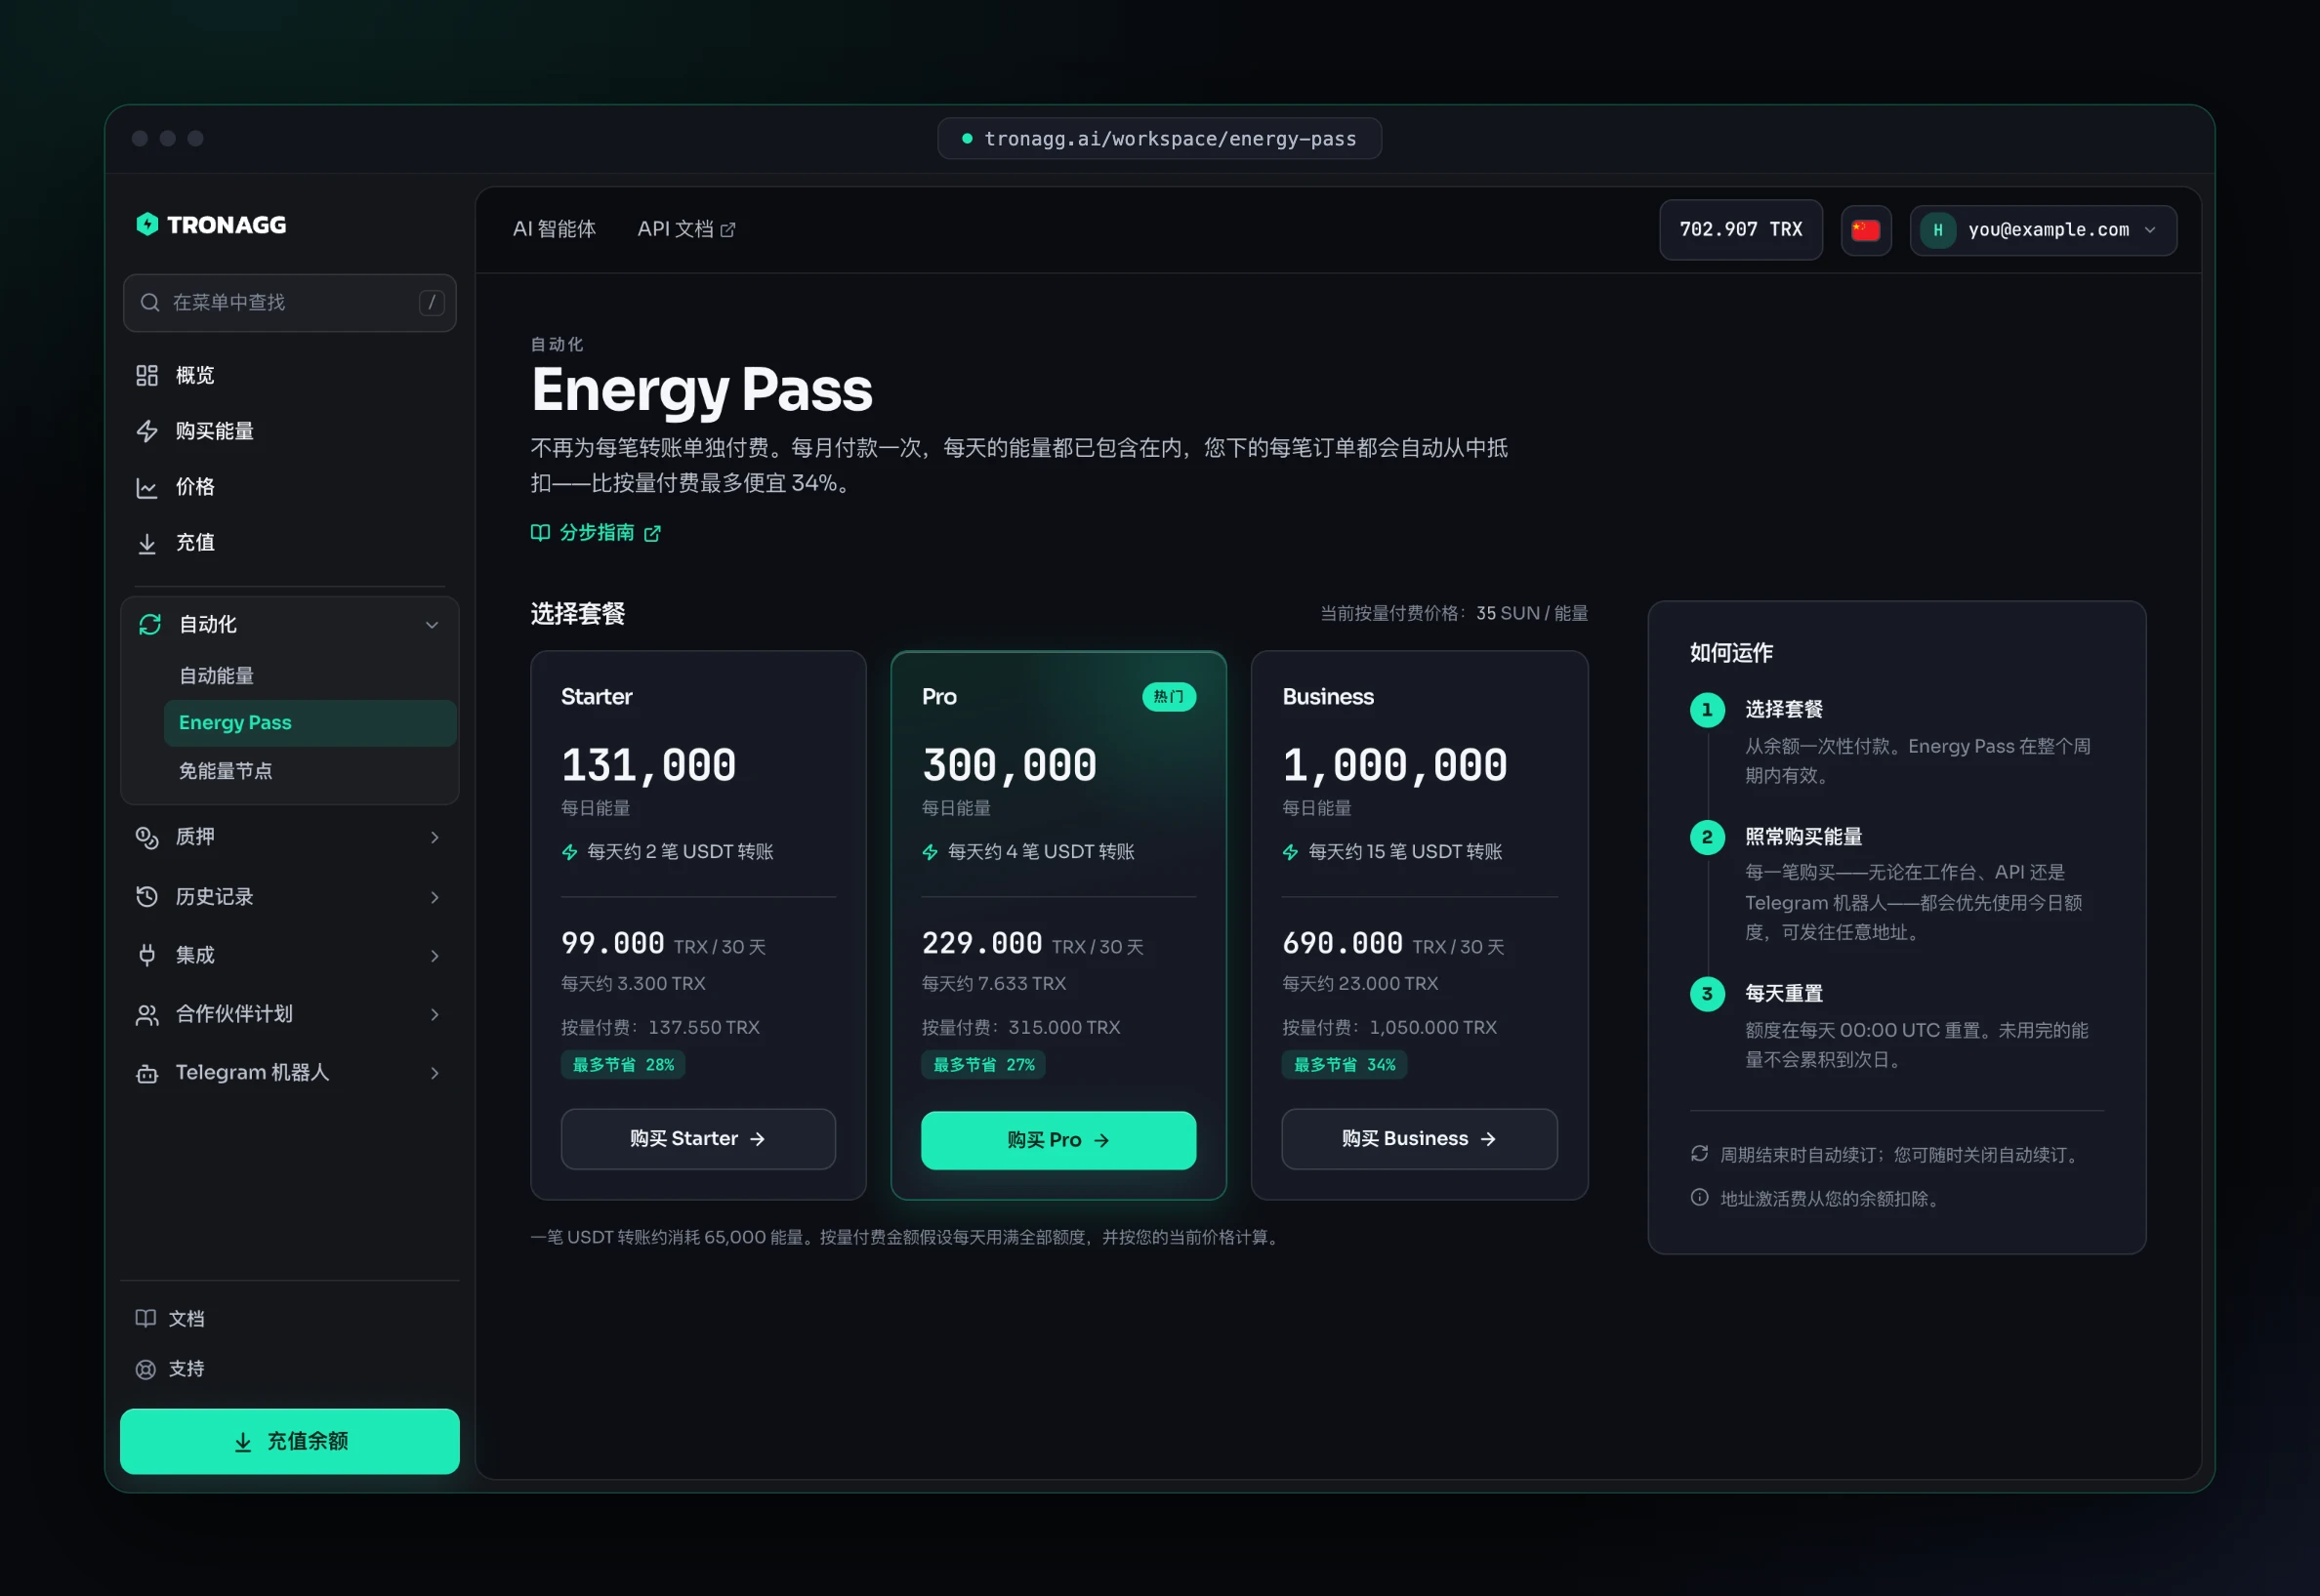Click the lightning icon on Business card
Image resolution: width=2320 pixels, height=1596 pixels.
(1291, 852)
